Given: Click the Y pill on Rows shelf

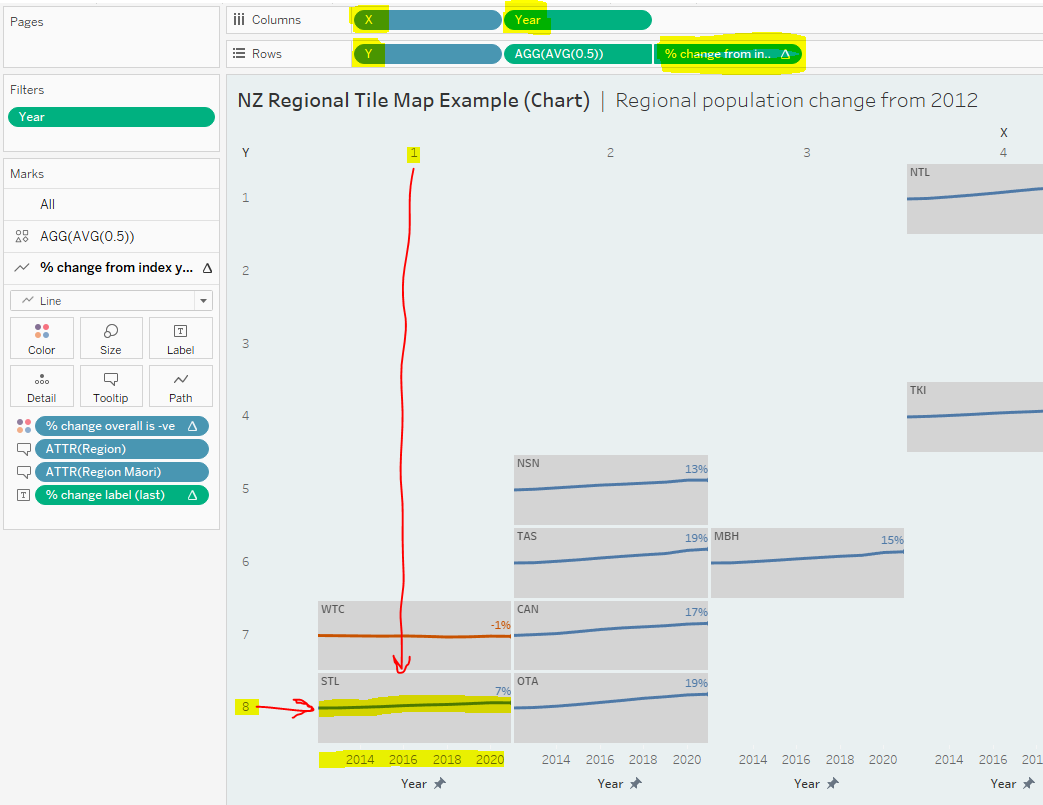Looking at the screenshot, I should (x=427, y=54).
